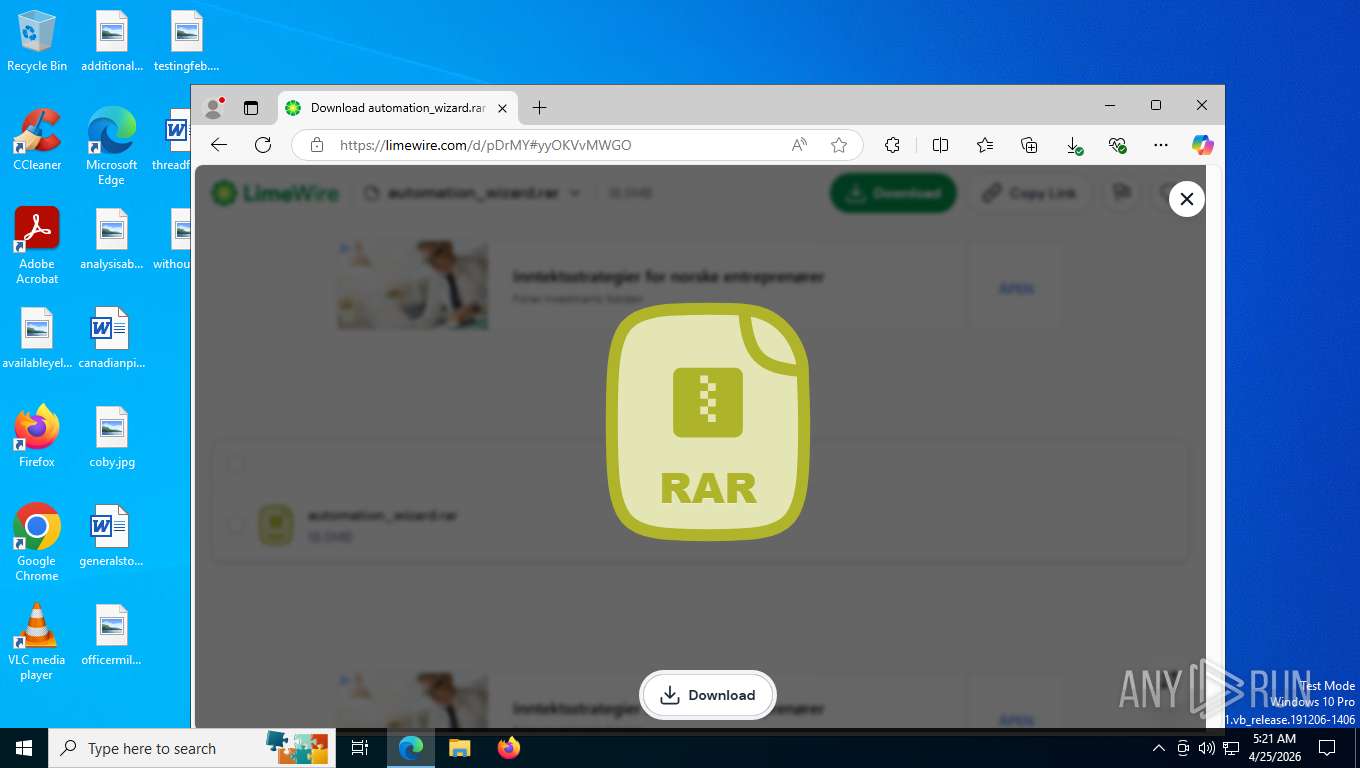The width and height of the screenshot is (1360, 768).
Task: Open Edge Extensions puzzle icon
Action: (893, 145)
